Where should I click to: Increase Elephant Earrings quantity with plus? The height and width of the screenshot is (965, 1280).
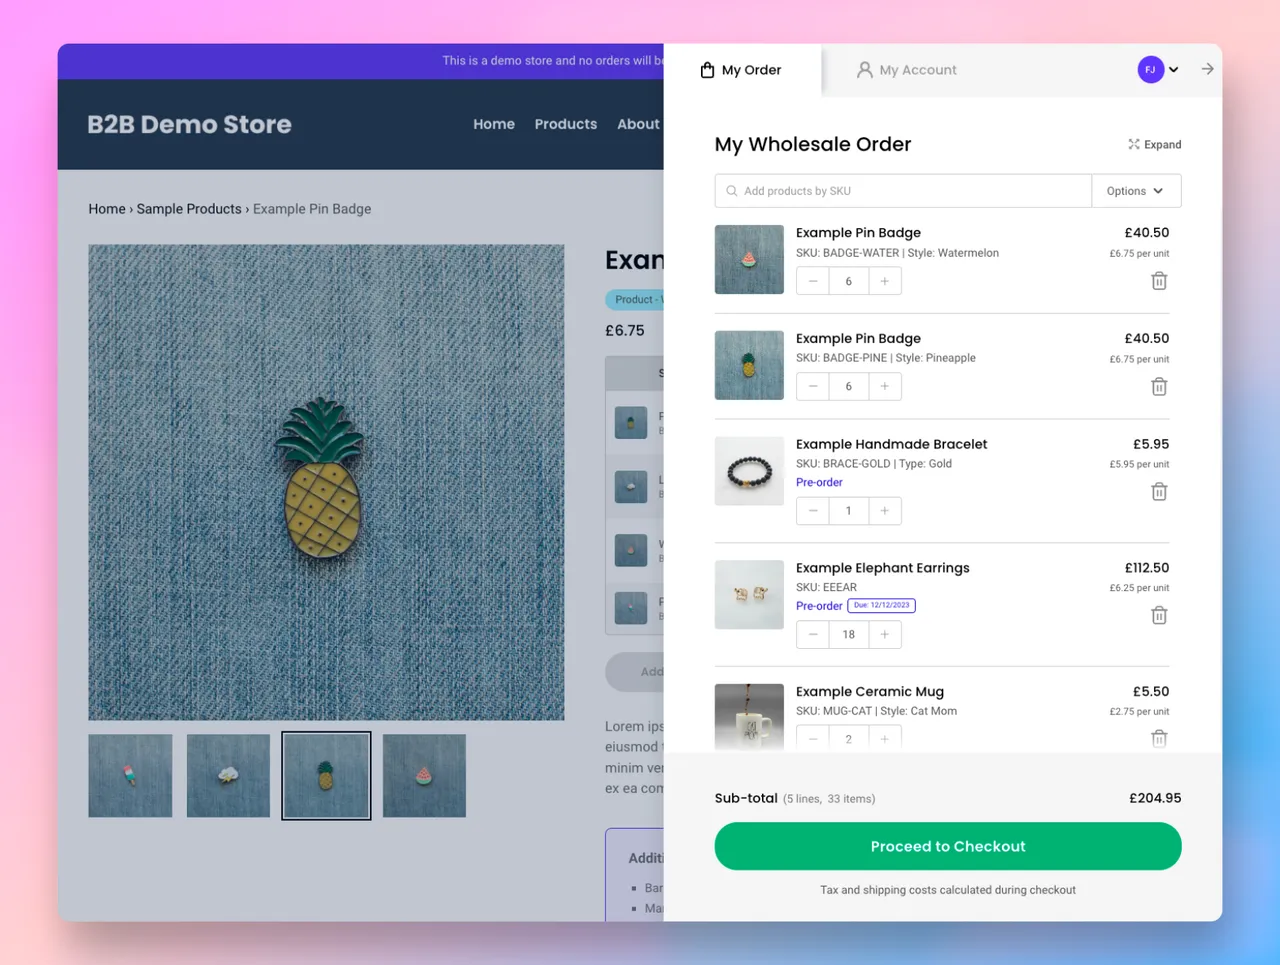pyautogui.click(x=884, y=634)
